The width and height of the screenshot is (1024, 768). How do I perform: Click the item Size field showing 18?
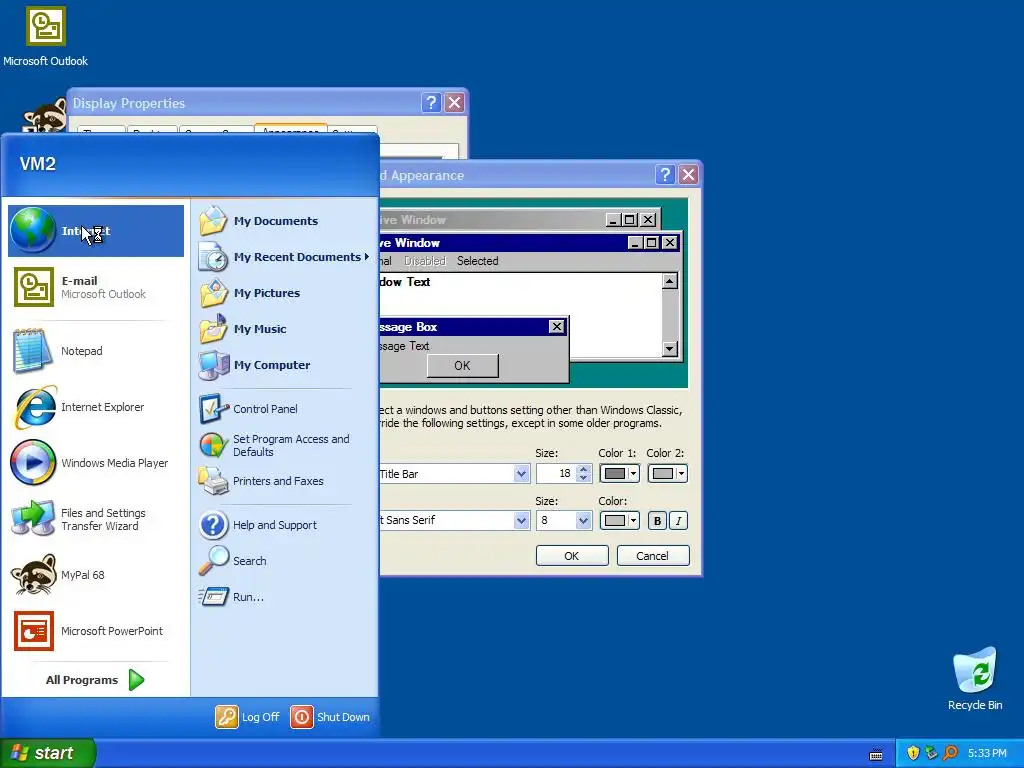(556, 473)
